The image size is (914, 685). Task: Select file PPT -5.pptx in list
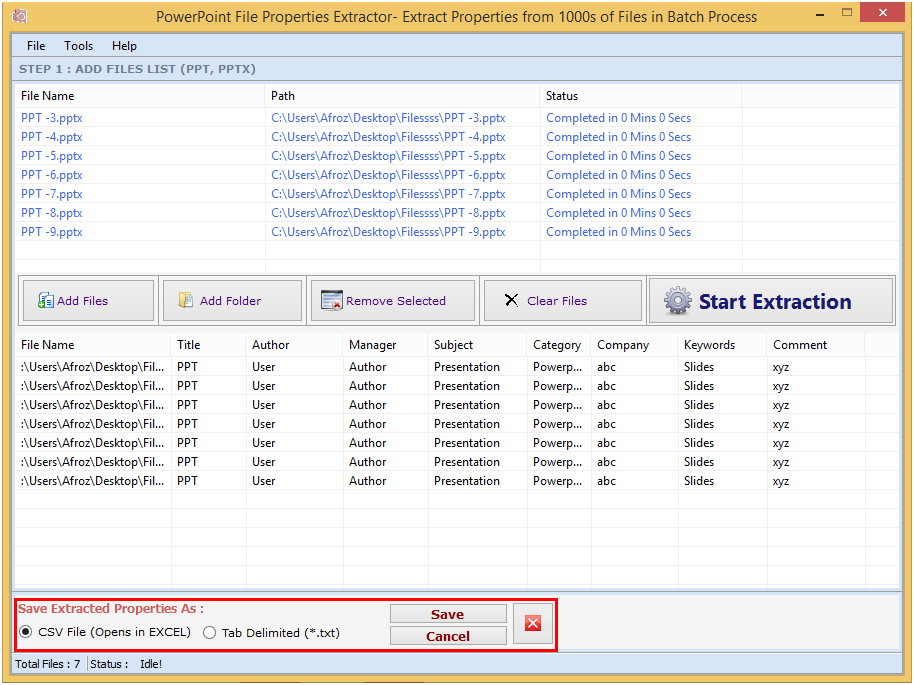[x=52, y=156]
